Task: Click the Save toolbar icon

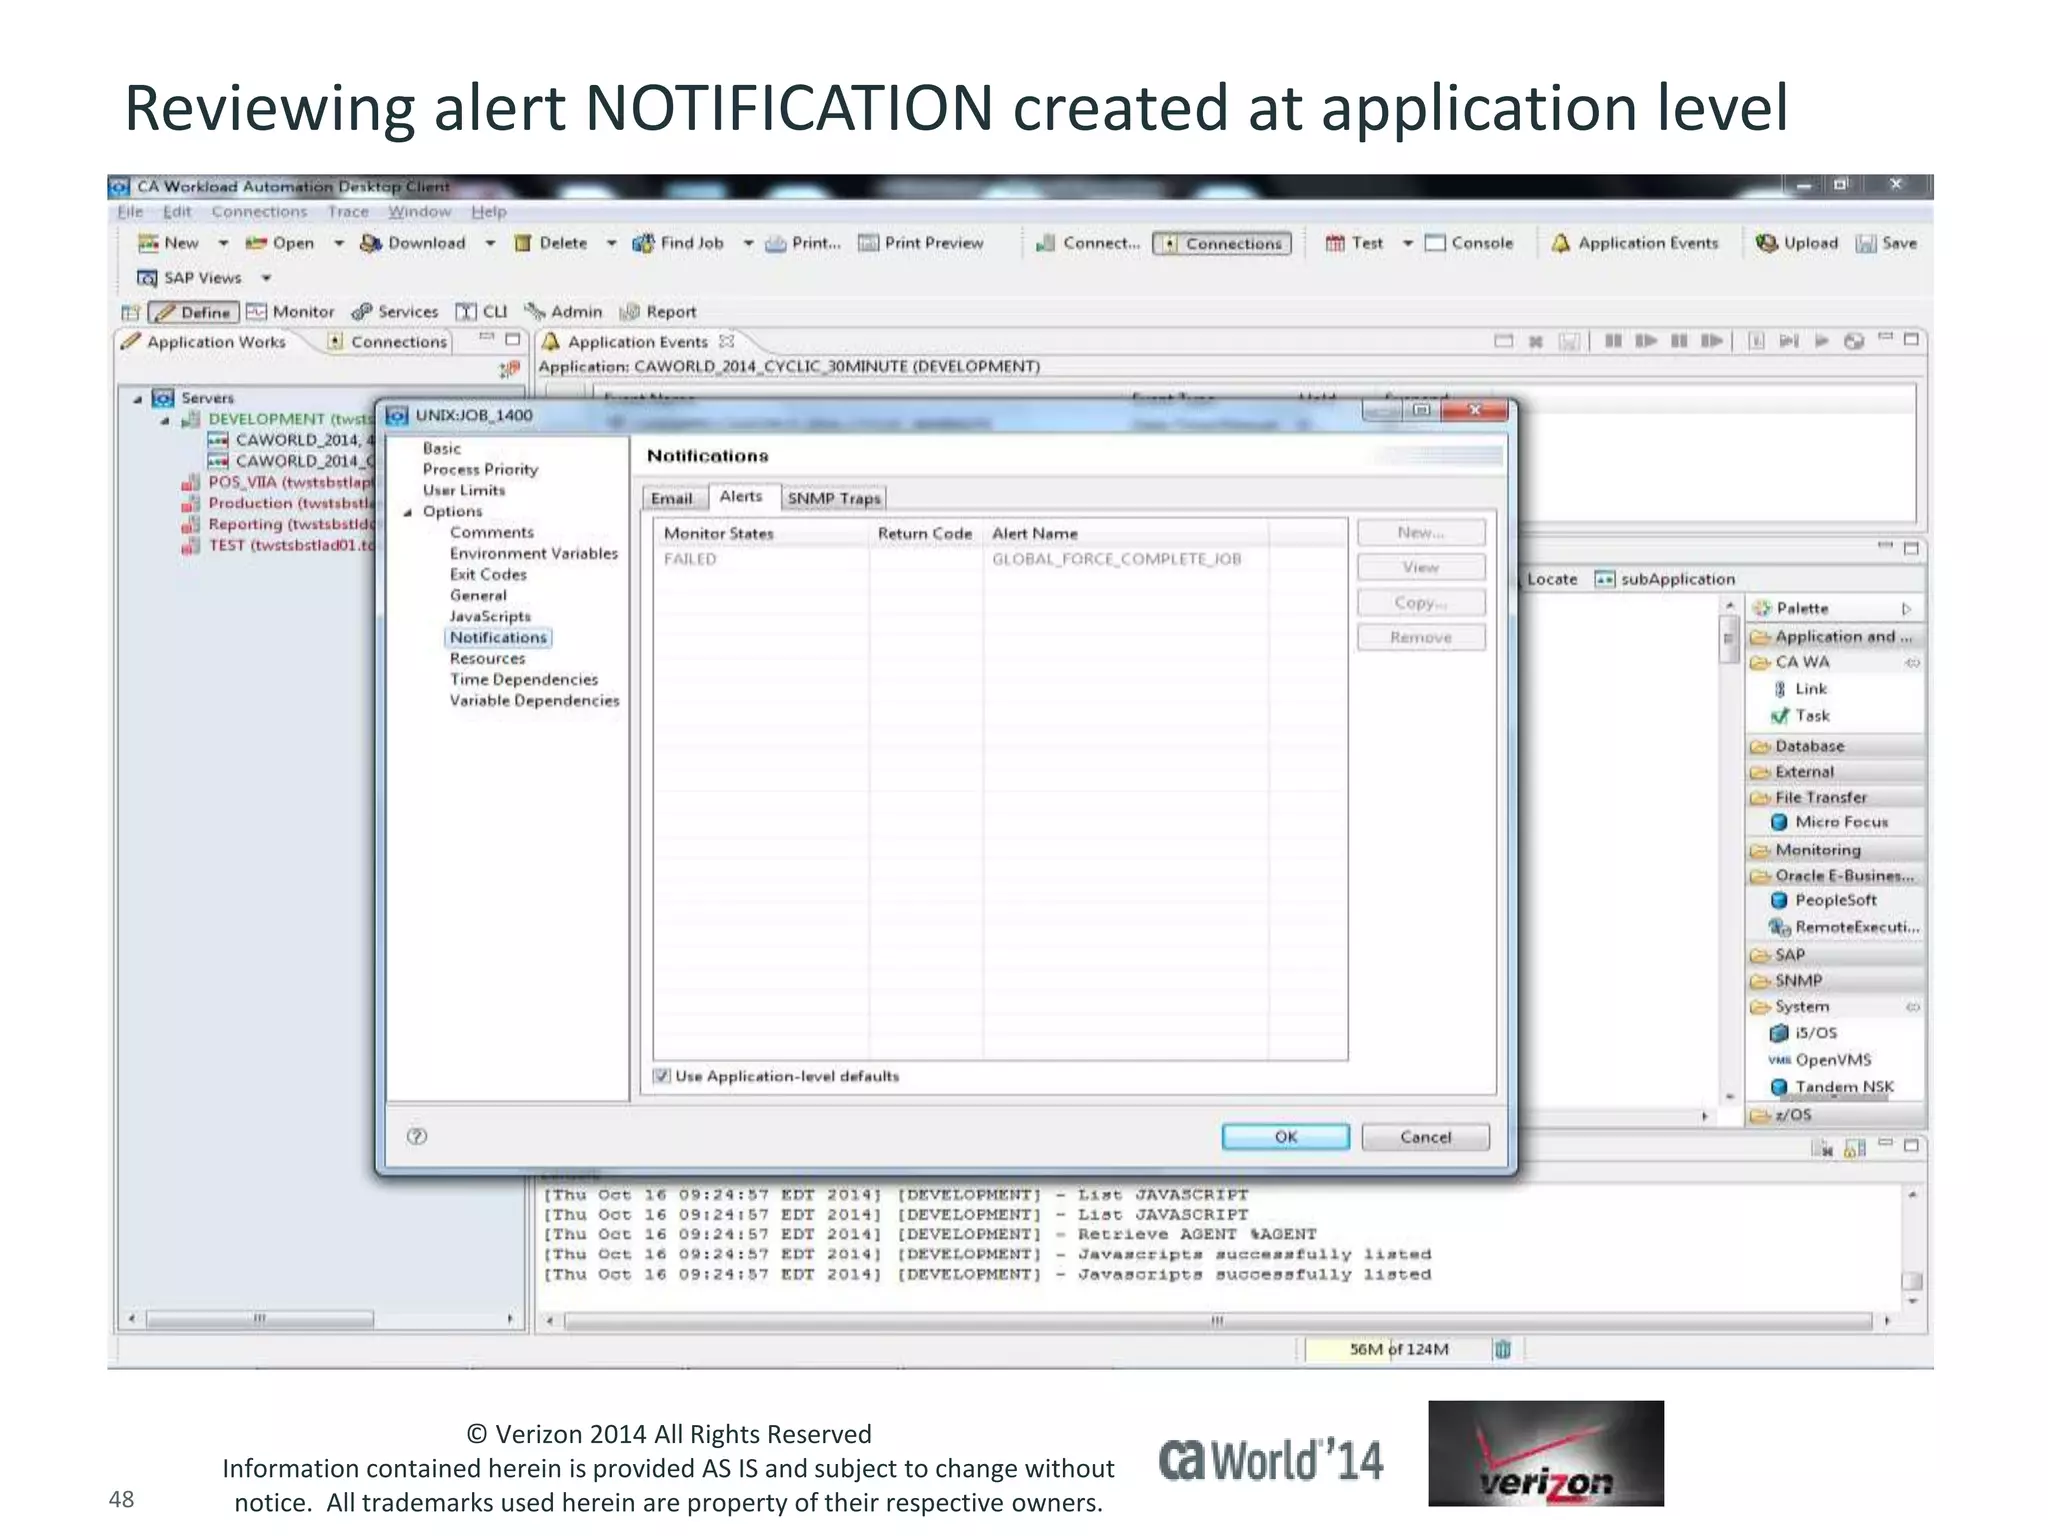Action: point(1865,243)
